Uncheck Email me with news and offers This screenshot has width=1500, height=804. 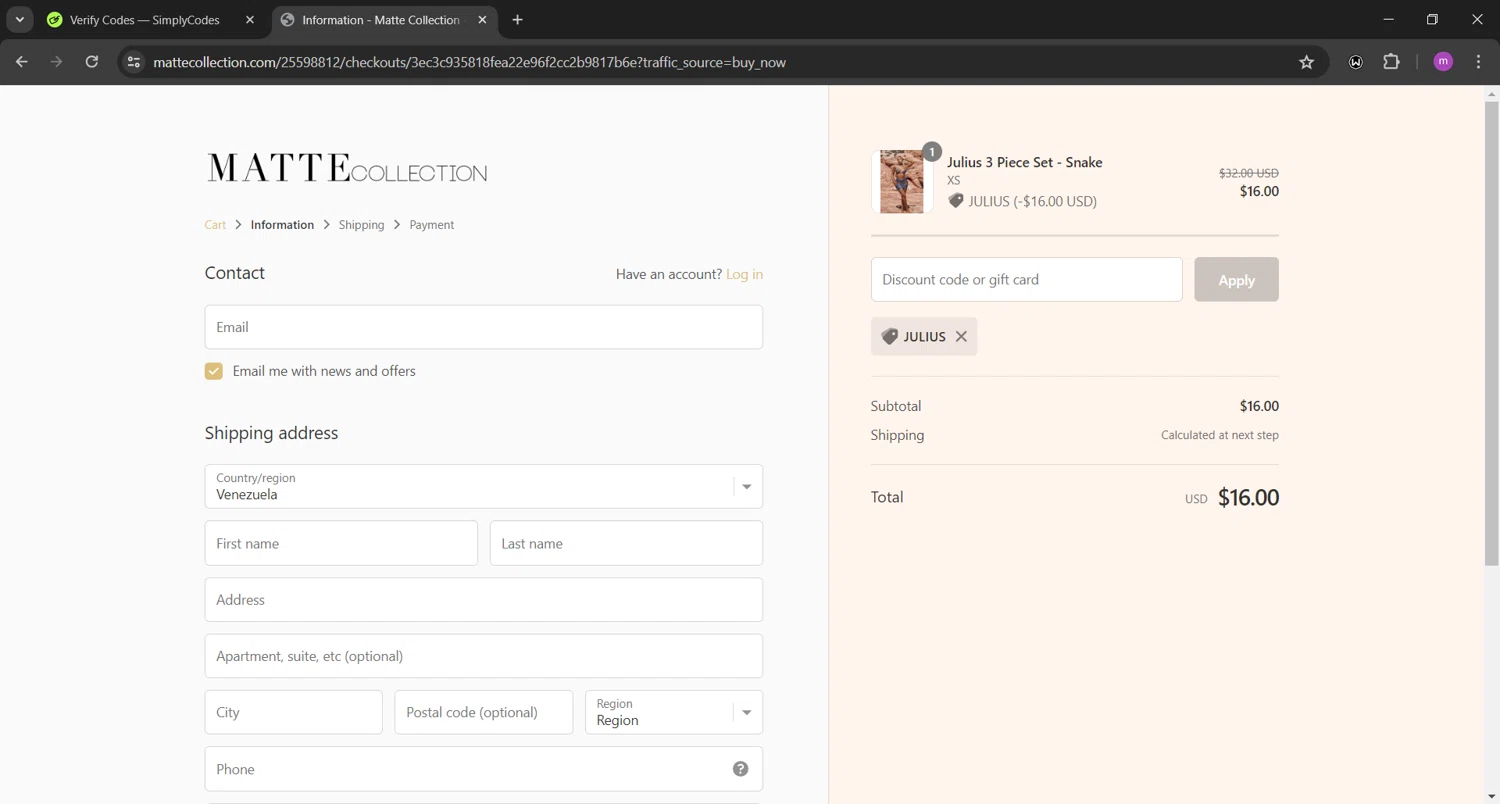[214, 371]
